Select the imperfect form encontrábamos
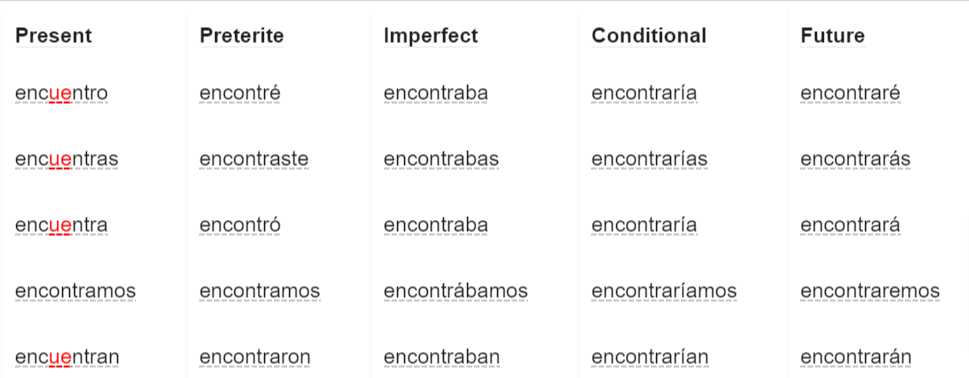This screenshot has height=378, width=969. click(456, 291)
